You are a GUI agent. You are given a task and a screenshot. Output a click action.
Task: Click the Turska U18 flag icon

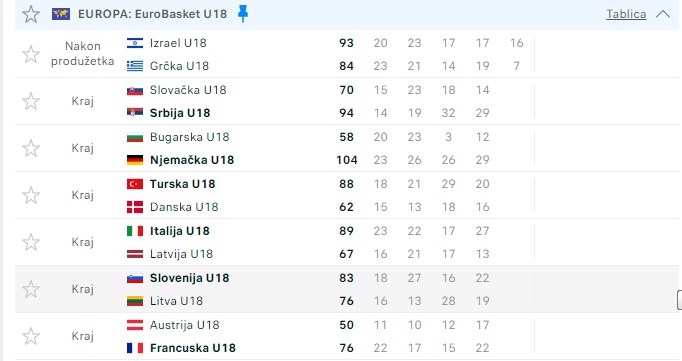click(x=135, y=184)
